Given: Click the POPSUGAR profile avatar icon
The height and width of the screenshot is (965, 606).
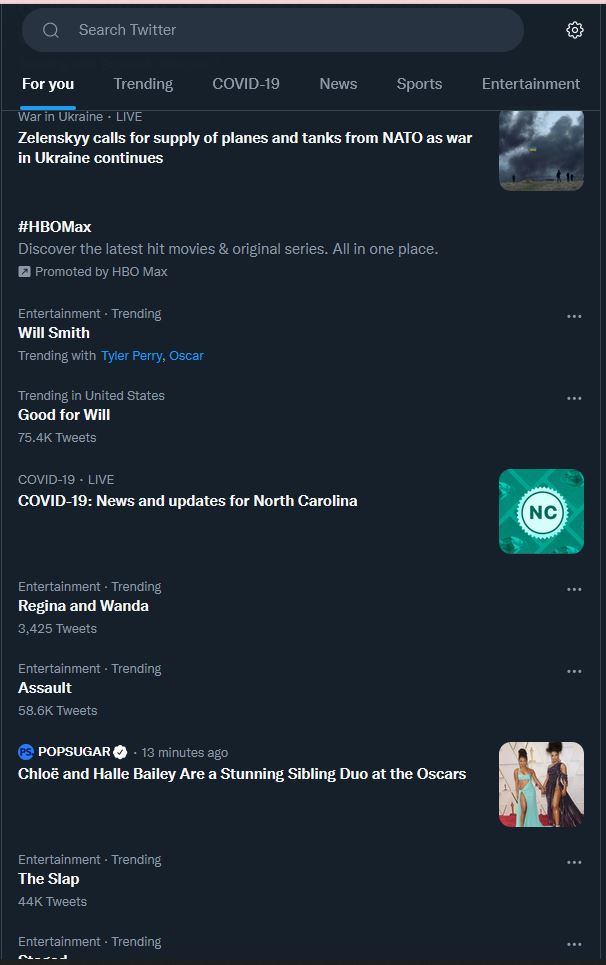Looking at the screenshot, I should (26, 752).
